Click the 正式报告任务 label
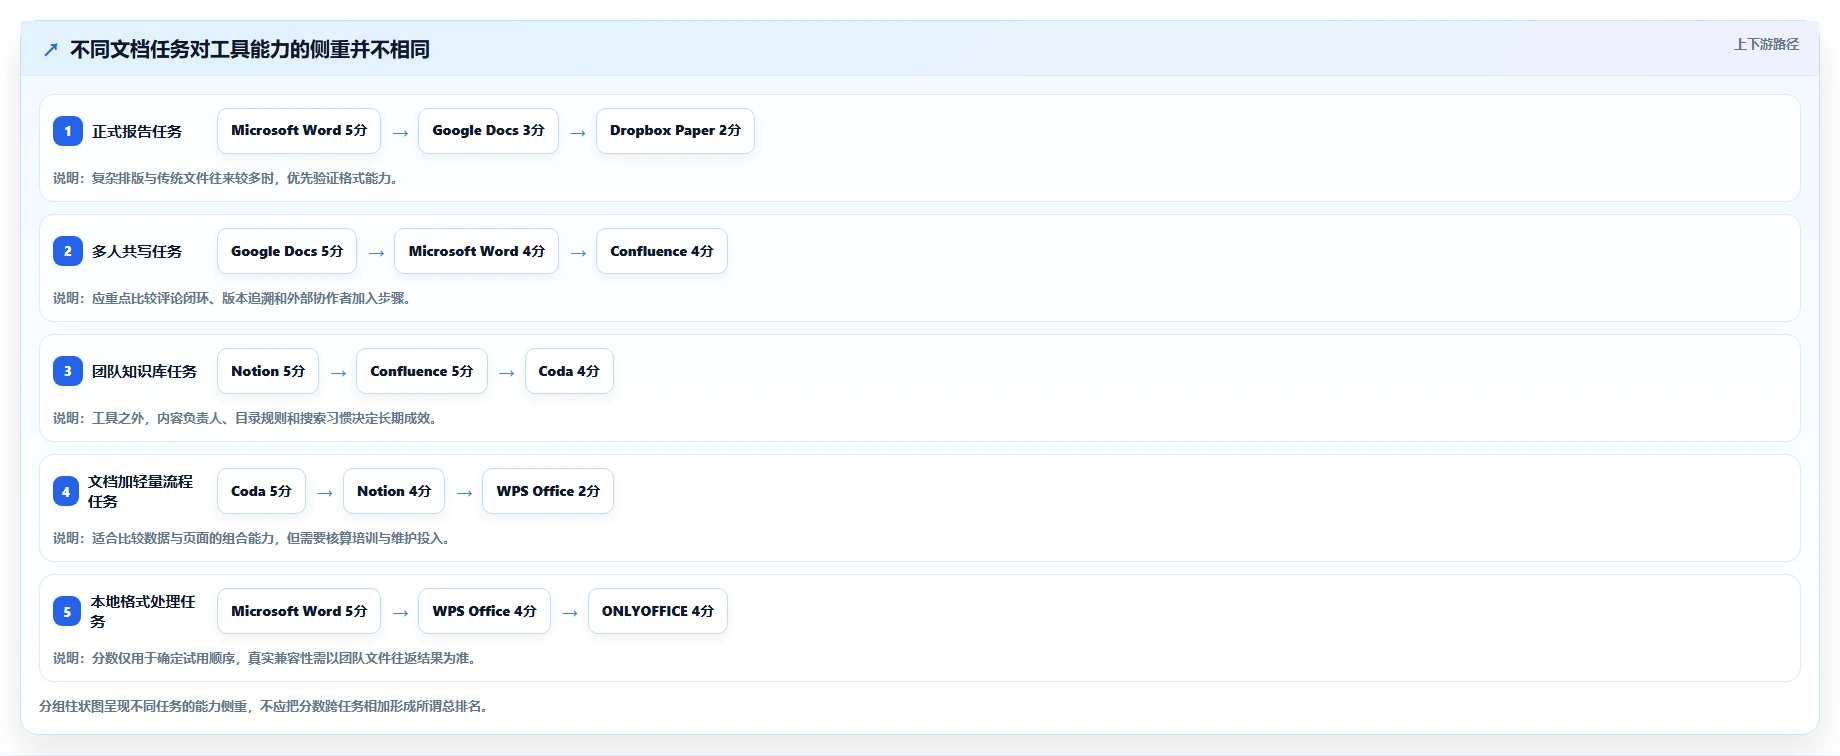The image size is (1840, 756). (x=137, y=131)
